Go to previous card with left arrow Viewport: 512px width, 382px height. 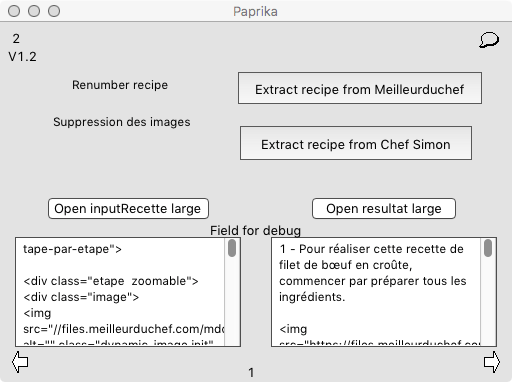coord(20,362)
